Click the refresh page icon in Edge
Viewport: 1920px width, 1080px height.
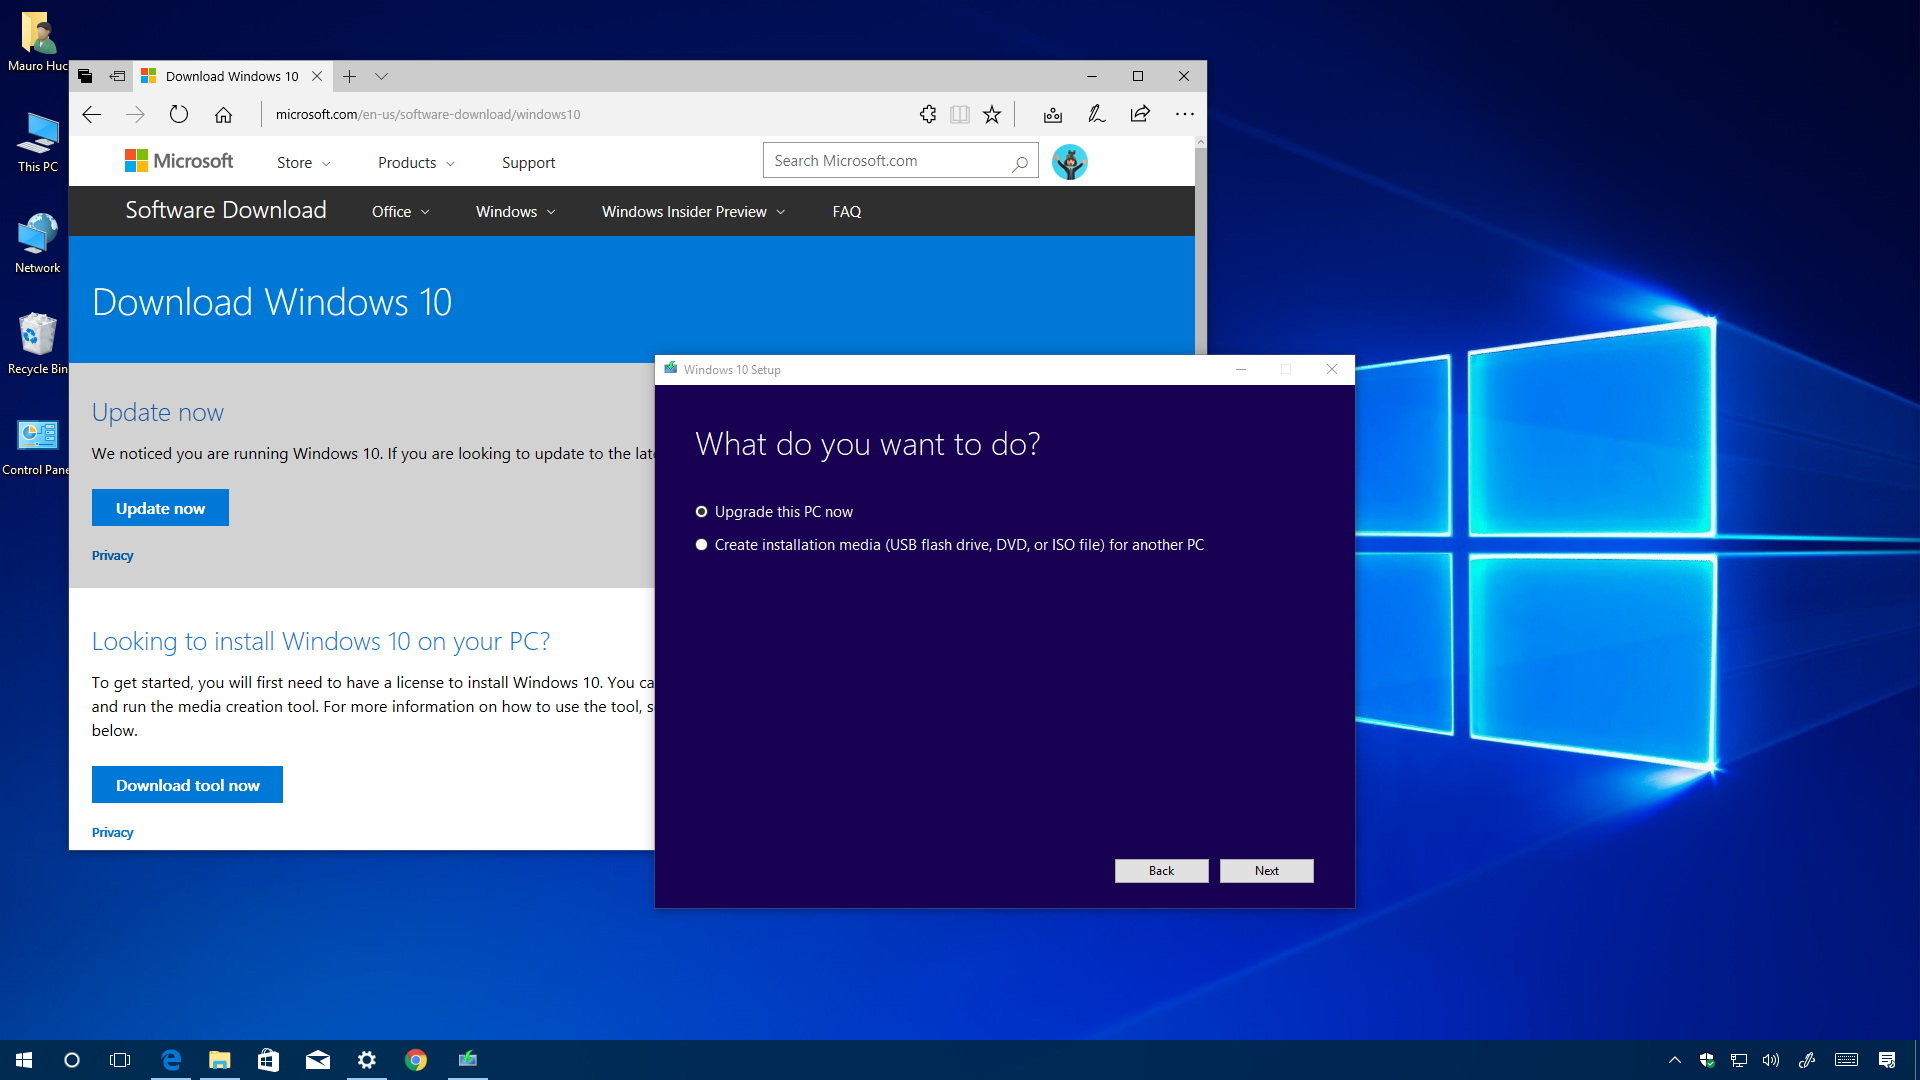[x=179, y=113]
